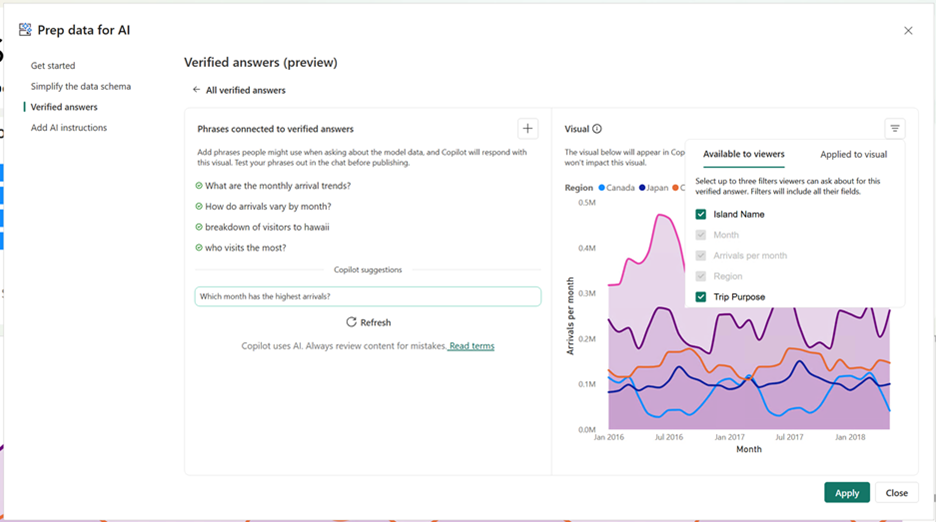Viewport: 936px width, 522px height.
Task: Open Simplify the data schema section
Action: coord(80,87)
